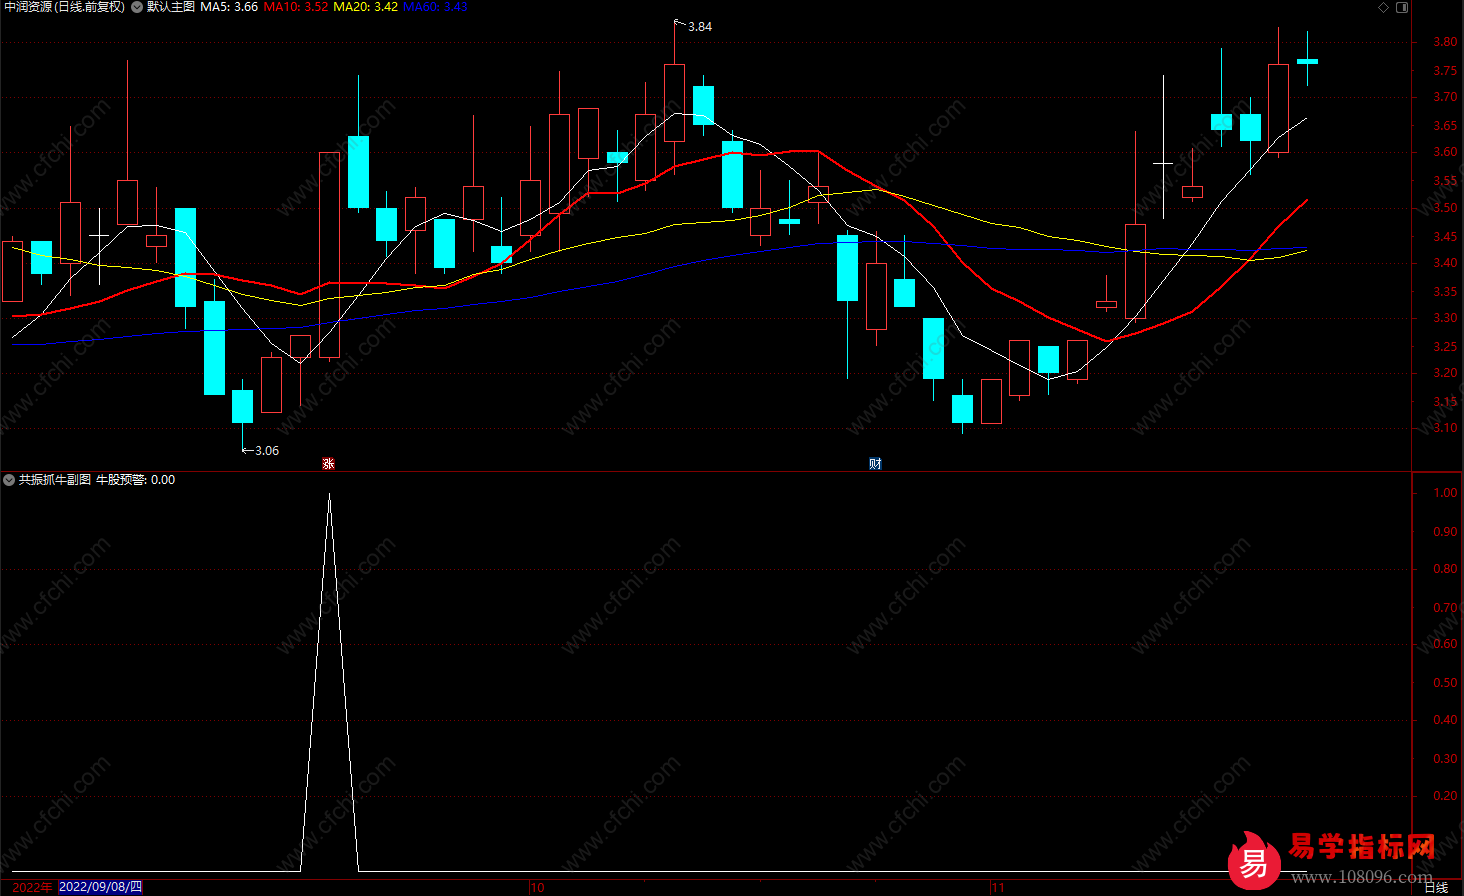The width and height of the screenshot is (1464, 896).
Task: Click the month 10 marker on time axis
Action: (537, 887)
